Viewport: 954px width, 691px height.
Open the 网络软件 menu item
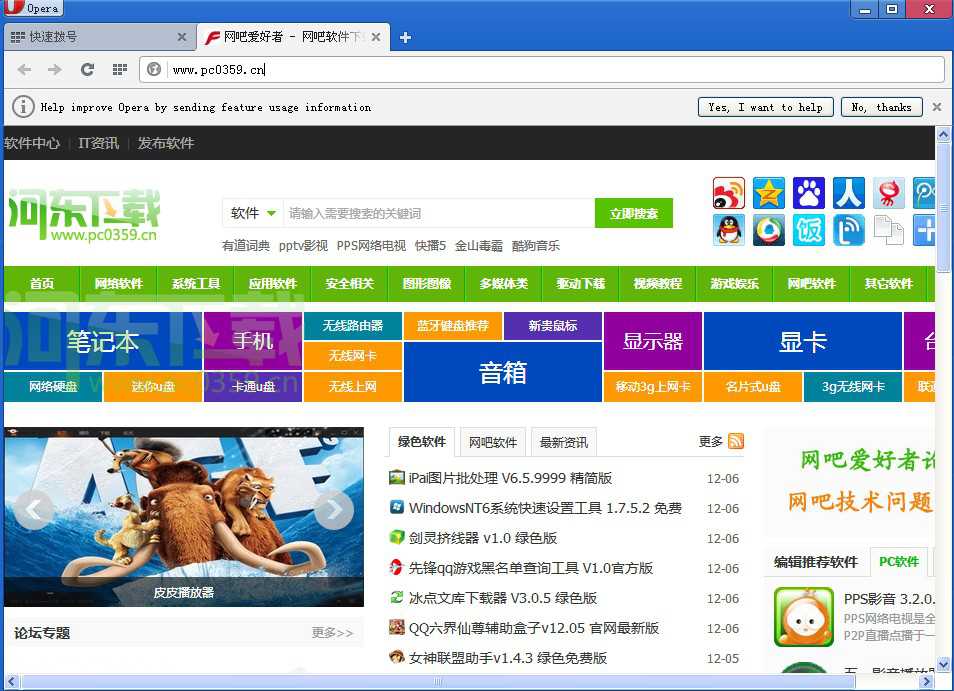[x=118, y=283]
